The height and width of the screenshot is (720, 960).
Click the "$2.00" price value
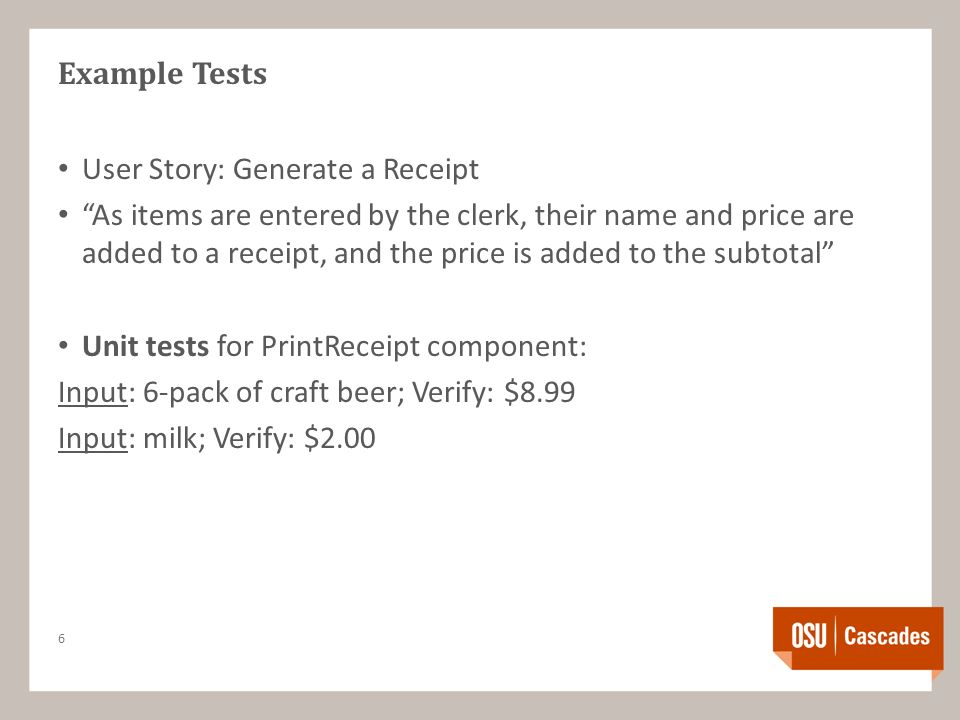[x=340, y=438]
